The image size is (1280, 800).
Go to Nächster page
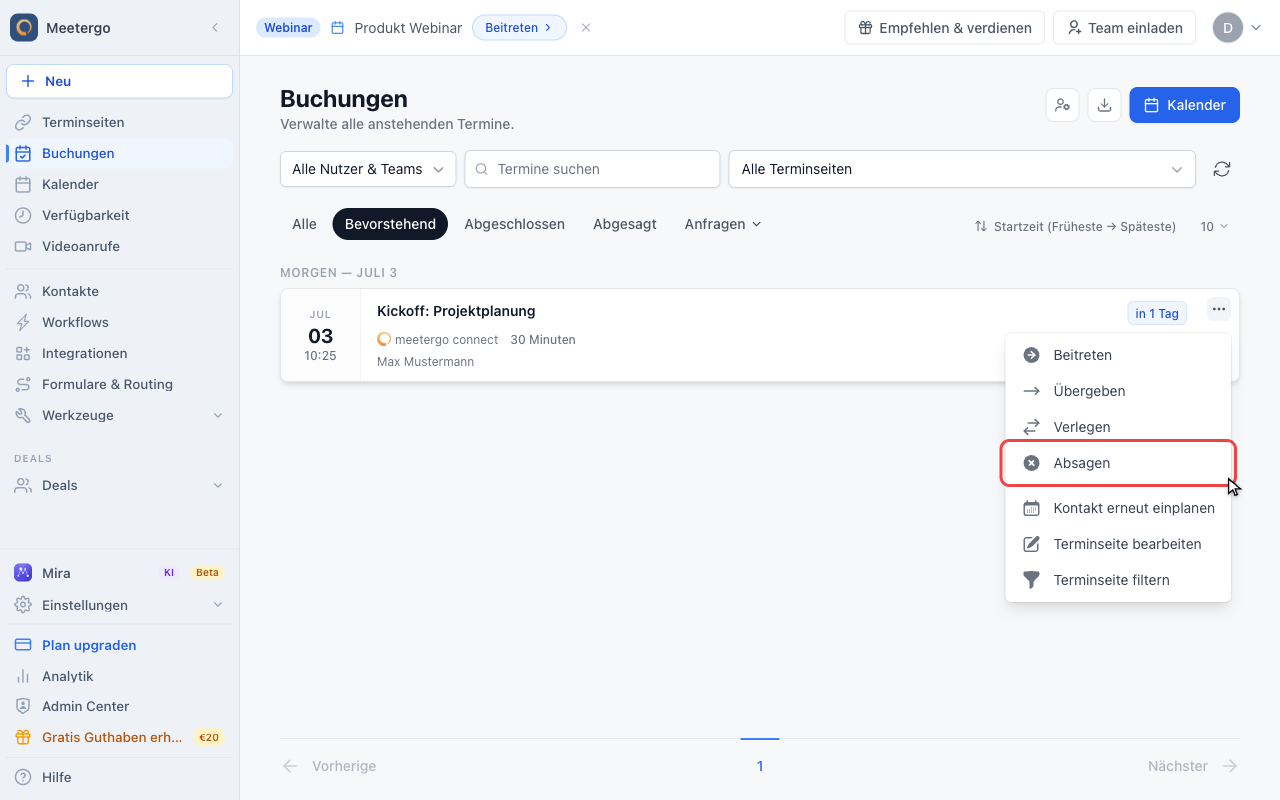click(1193, 766)
